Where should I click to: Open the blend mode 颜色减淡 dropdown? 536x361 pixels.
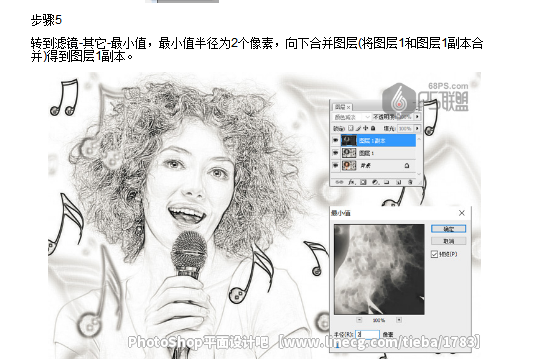[x=352, y=117]
